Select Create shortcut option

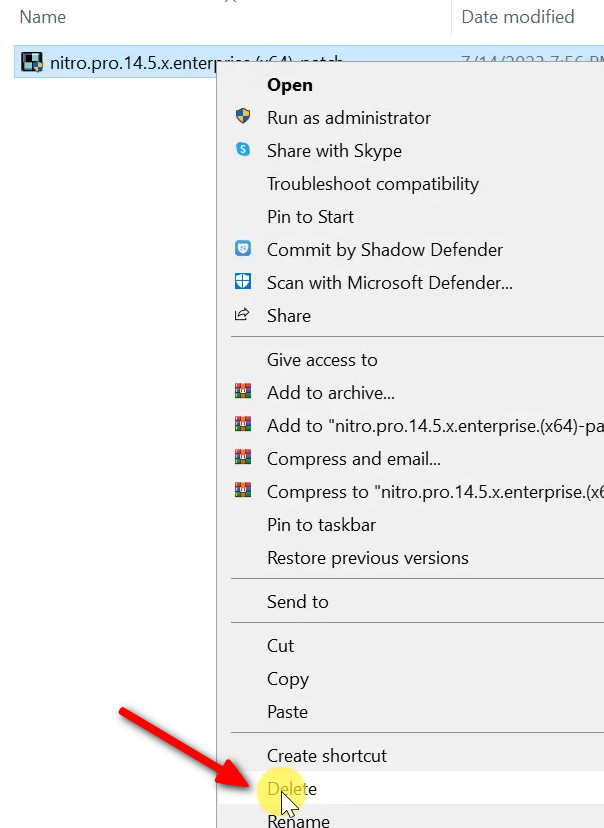pyautogui.click(x=326, y=756)
